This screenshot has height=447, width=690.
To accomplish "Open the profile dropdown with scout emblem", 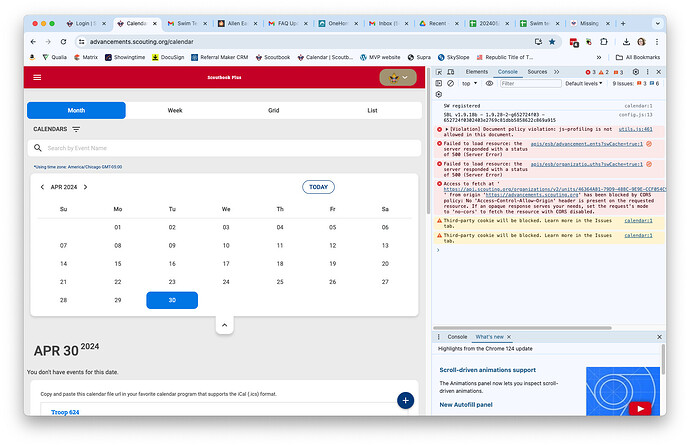I will point(398,77).
